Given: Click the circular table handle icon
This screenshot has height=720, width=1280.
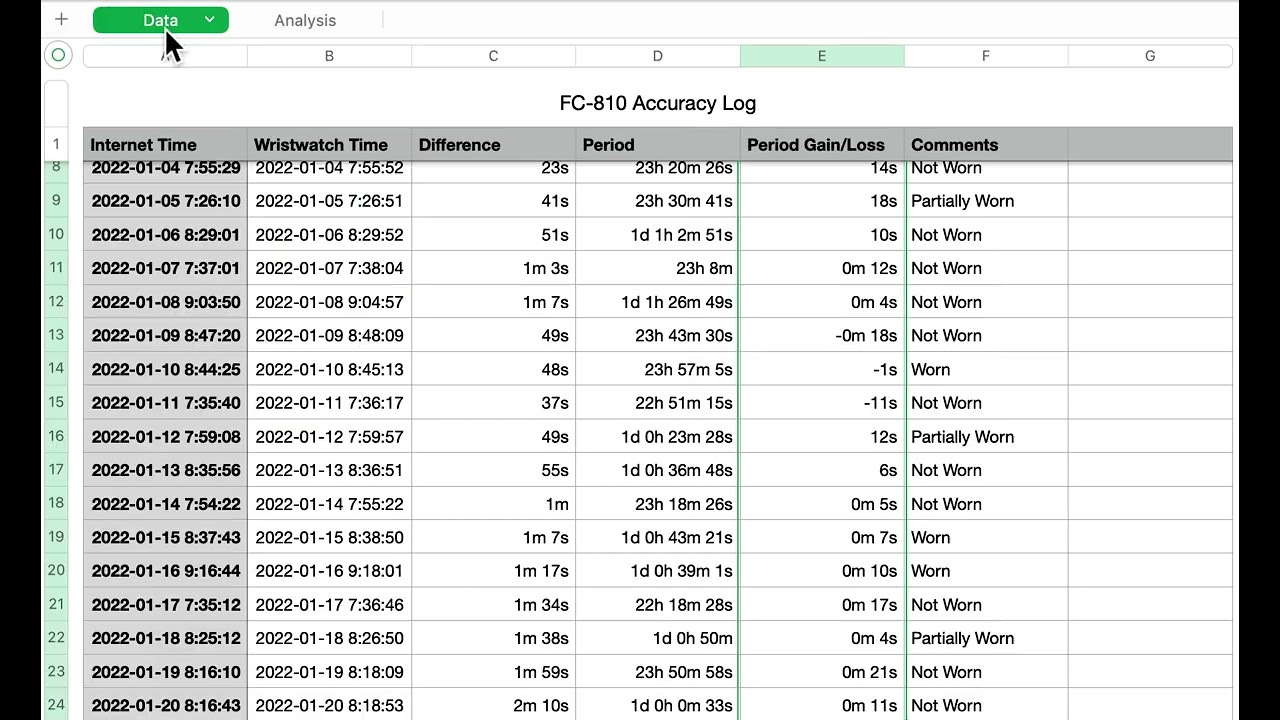Looking at the screenshot, I should 58,56.
